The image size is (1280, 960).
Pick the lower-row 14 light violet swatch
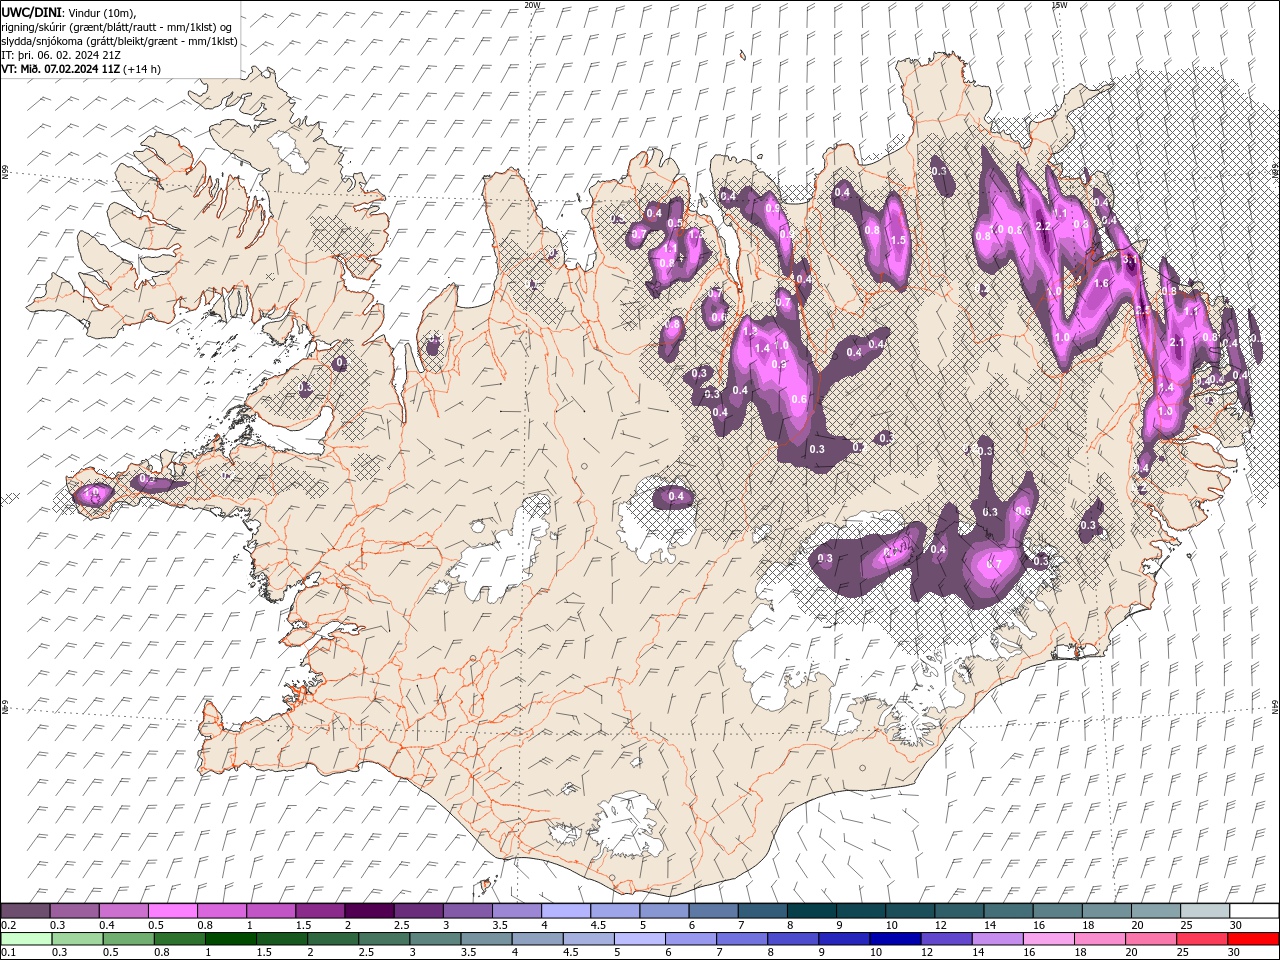(996, 939)
